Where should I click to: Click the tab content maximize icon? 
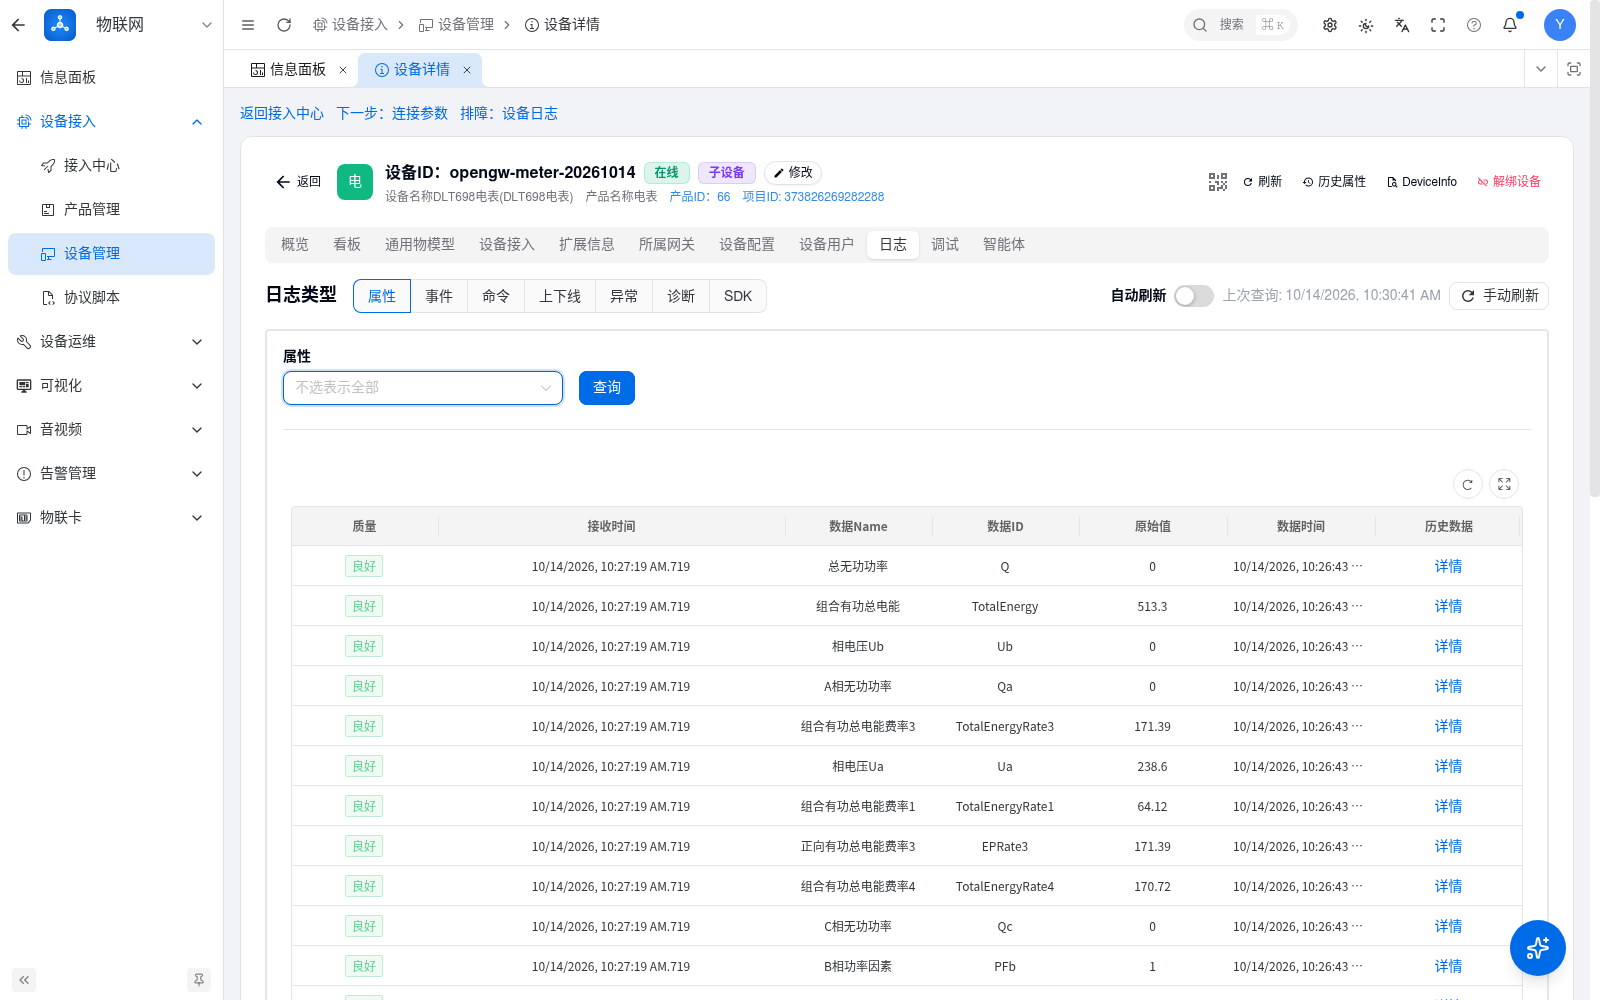point(1574,69)
